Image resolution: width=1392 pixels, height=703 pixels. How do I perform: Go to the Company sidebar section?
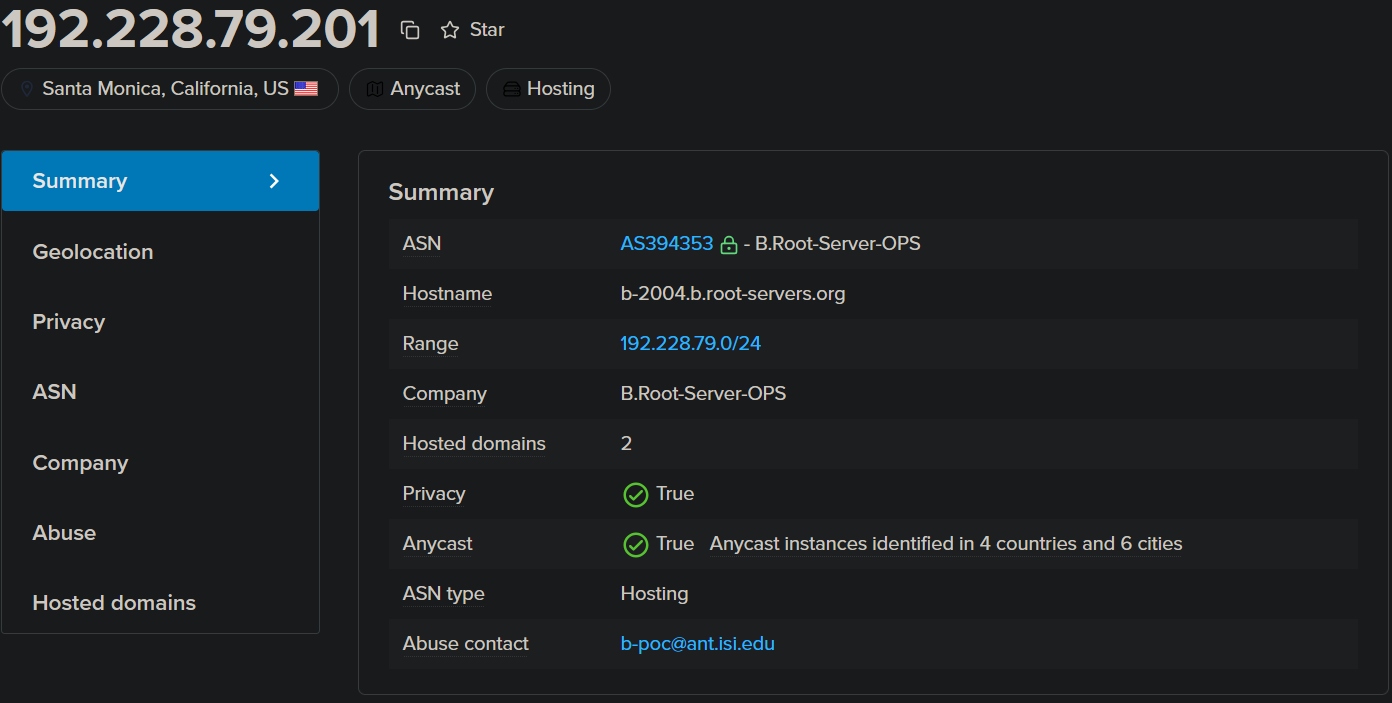[x=80, y=463]
